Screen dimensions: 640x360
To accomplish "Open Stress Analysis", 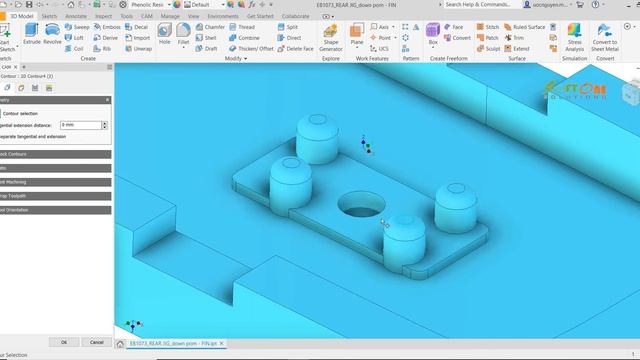I will pos(574,38).
